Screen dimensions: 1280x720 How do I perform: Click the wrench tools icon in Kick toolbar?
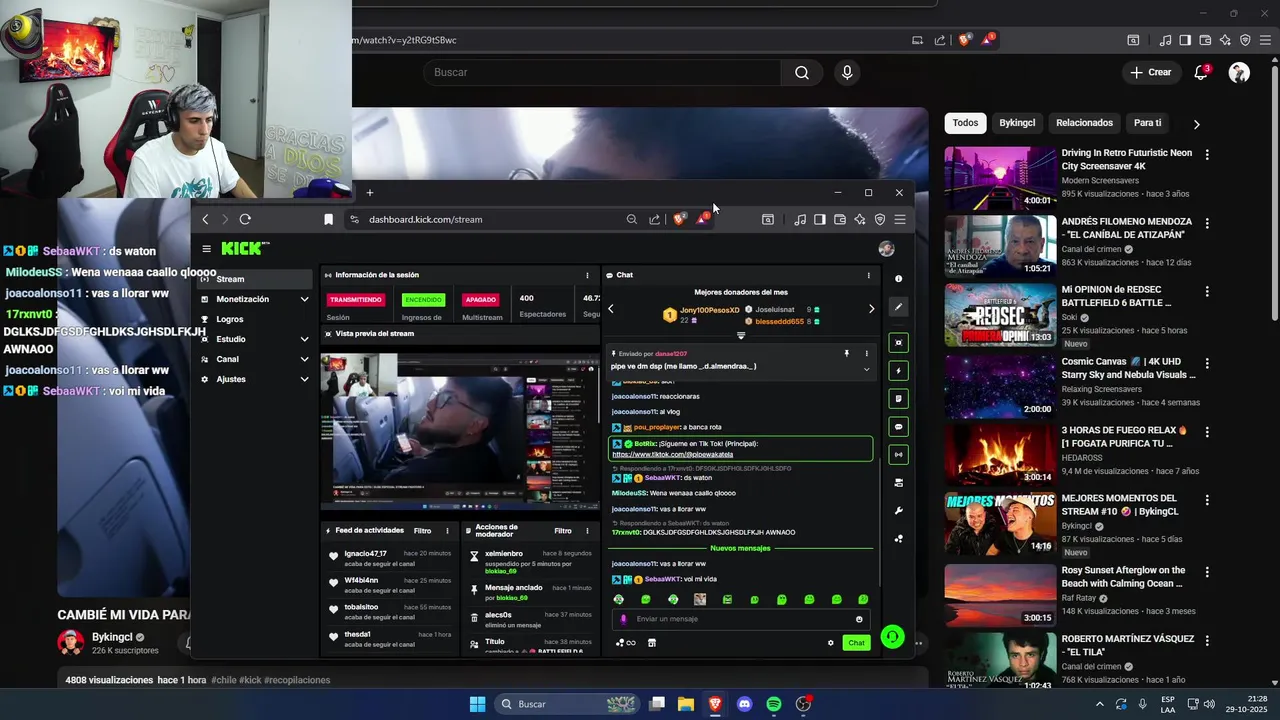click(x=898, y=511)
